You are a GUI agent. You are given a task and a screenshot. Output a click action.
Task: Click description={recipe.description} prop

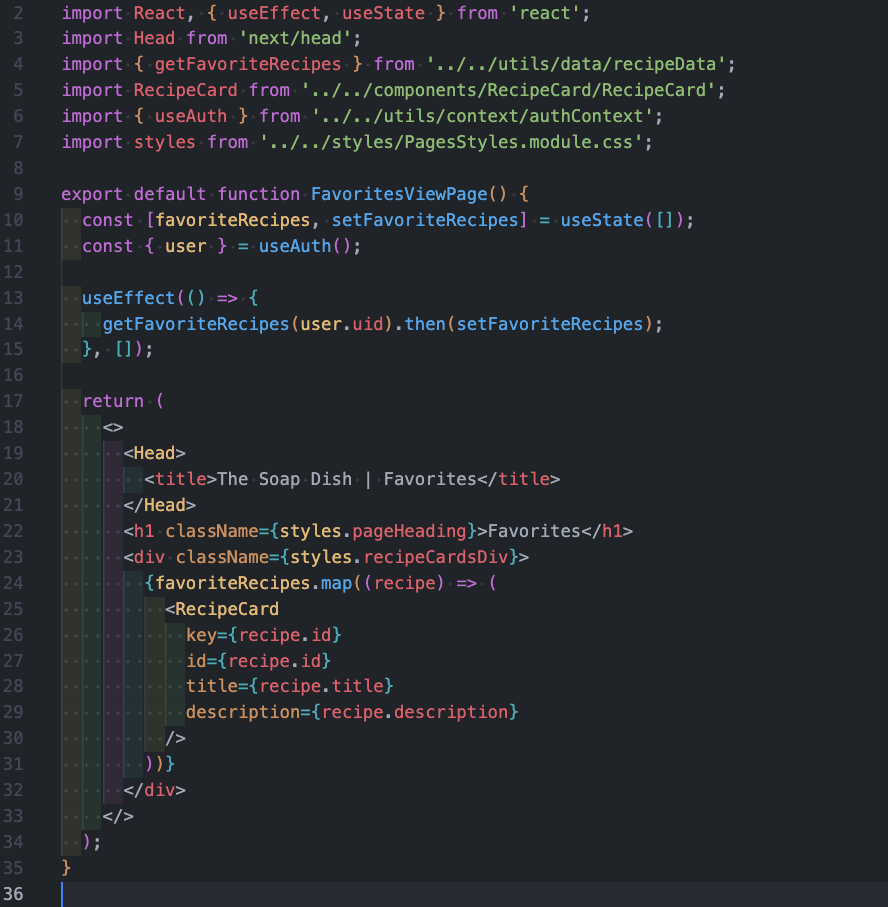(352, 712)
